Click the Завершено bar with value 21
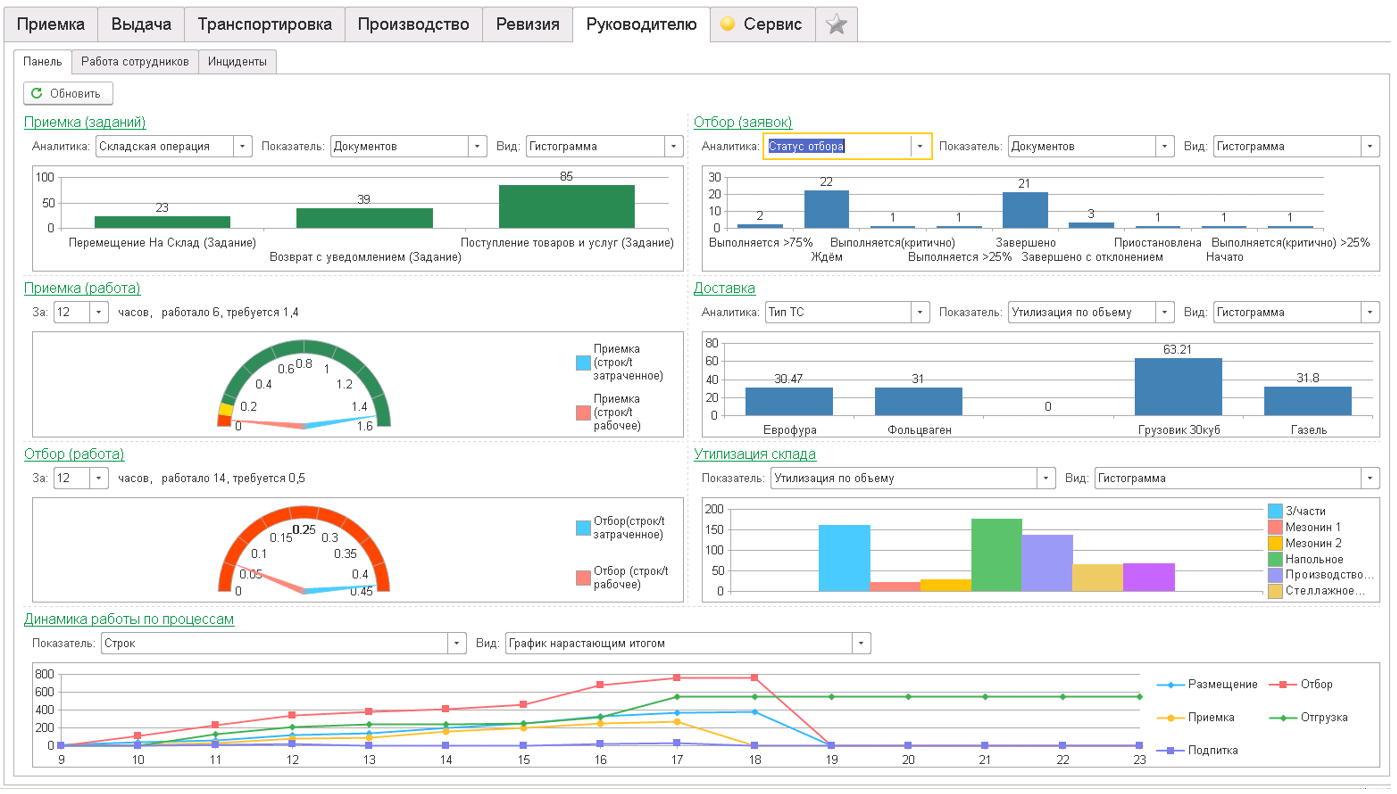The image size is (1397, 794). tap(1025, 210)
